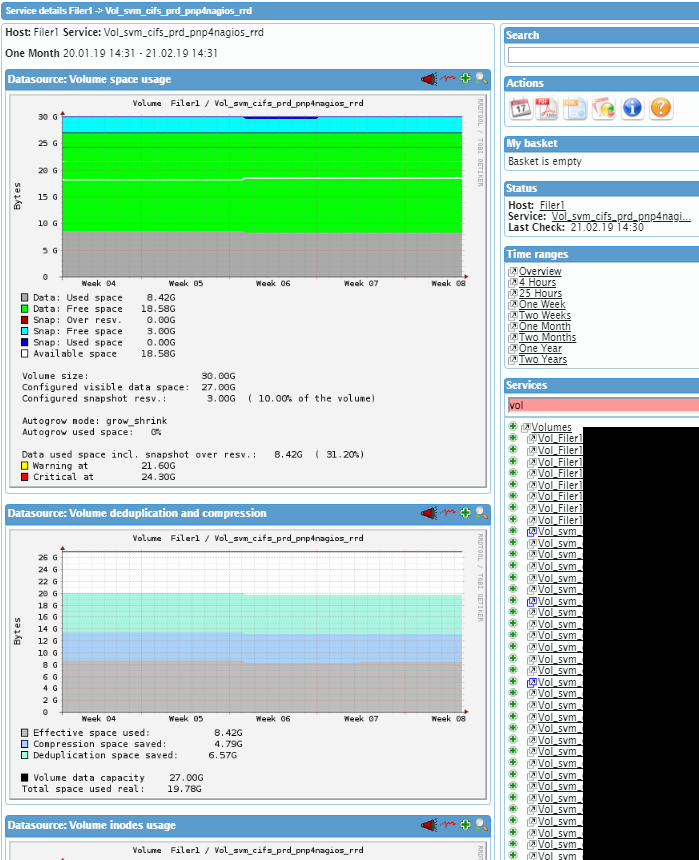Zoom the Volume space usage graph via magnifier

click(x=481, y=78)
